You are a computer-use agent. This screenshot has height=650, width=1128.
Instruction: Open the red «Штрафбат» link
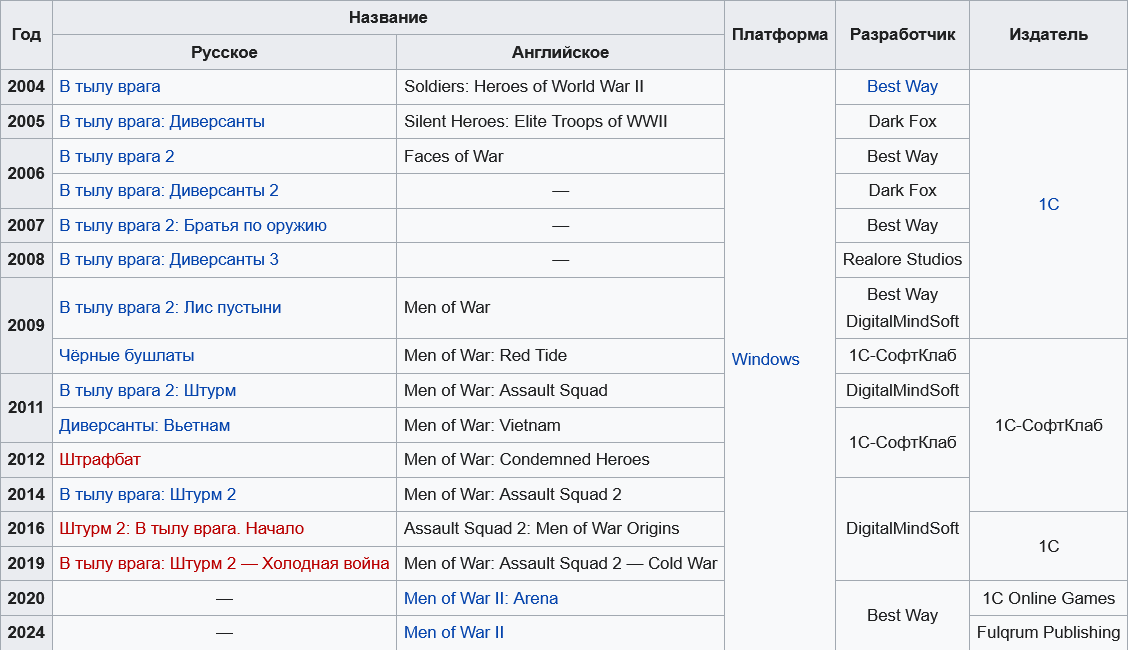pos(100,460)
